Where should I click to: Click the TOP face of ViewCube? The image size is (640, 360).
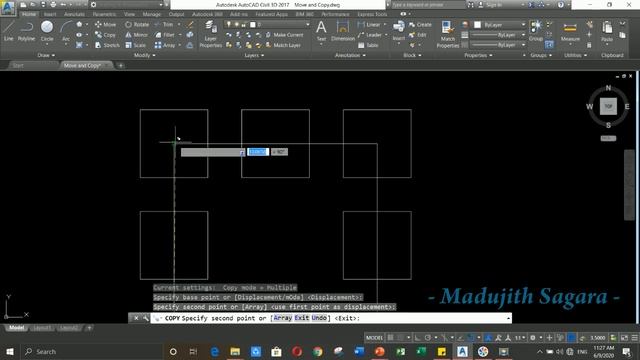(608, 107)
